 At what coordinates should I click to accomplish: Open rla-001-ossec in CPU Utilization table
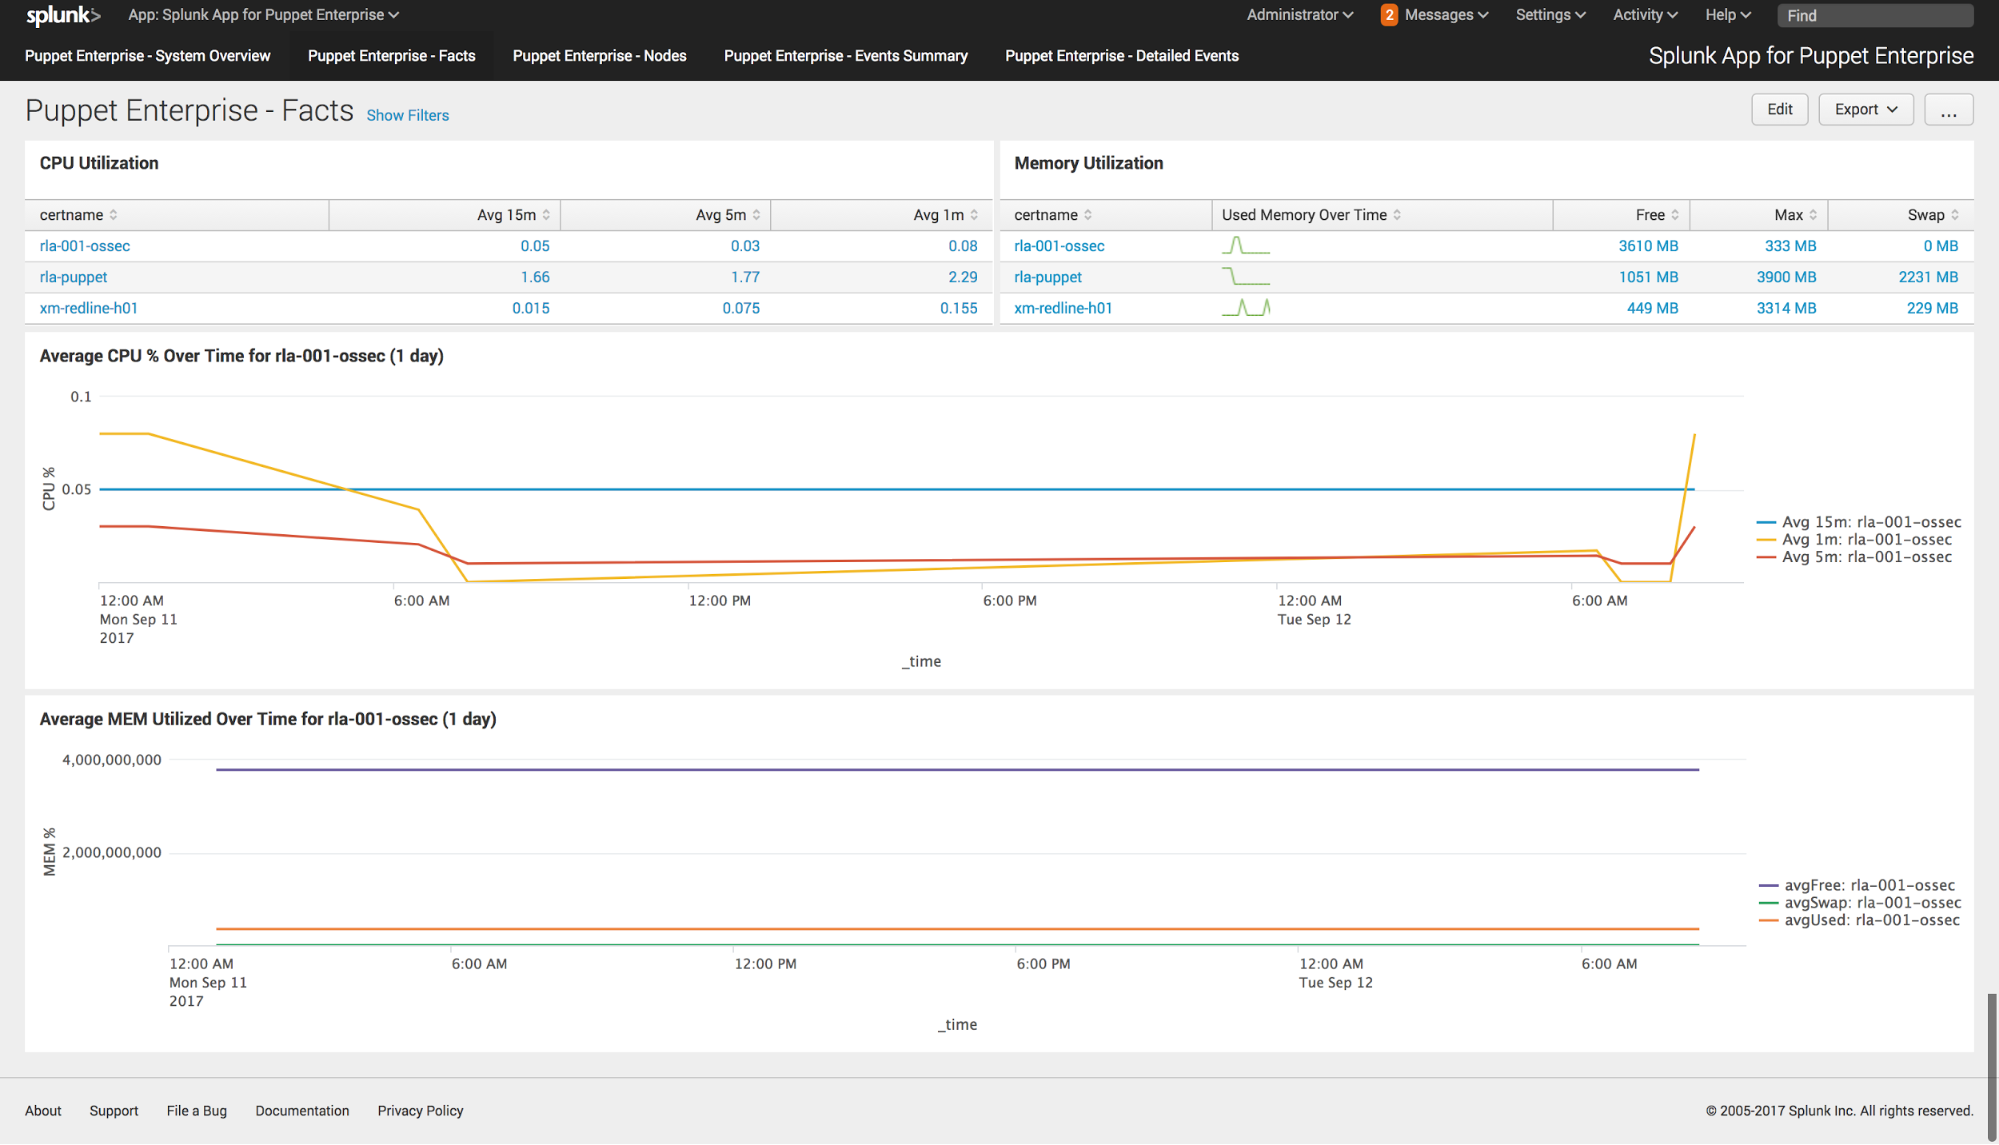click(x=85, y=246)
